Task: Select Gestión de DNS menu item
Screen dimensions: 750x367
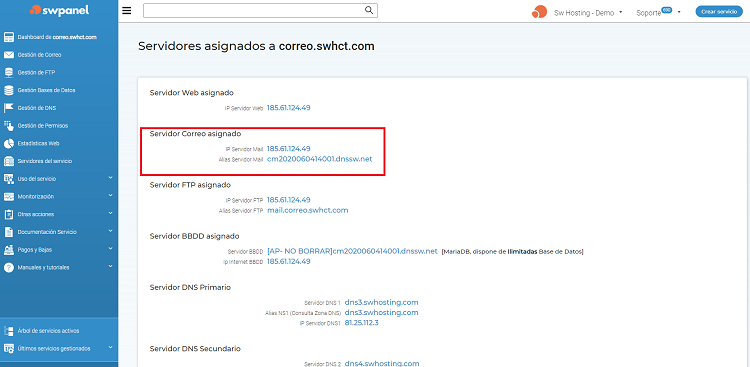Action: tap(37, 108)
